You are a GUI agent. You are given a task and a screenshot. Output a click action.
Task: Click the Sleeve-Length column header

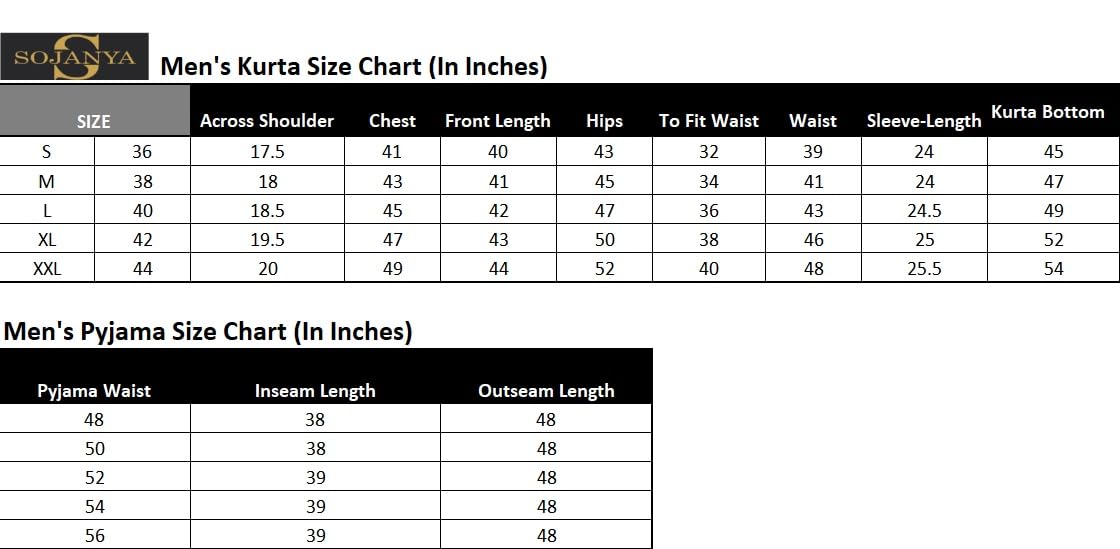(924, 121)
